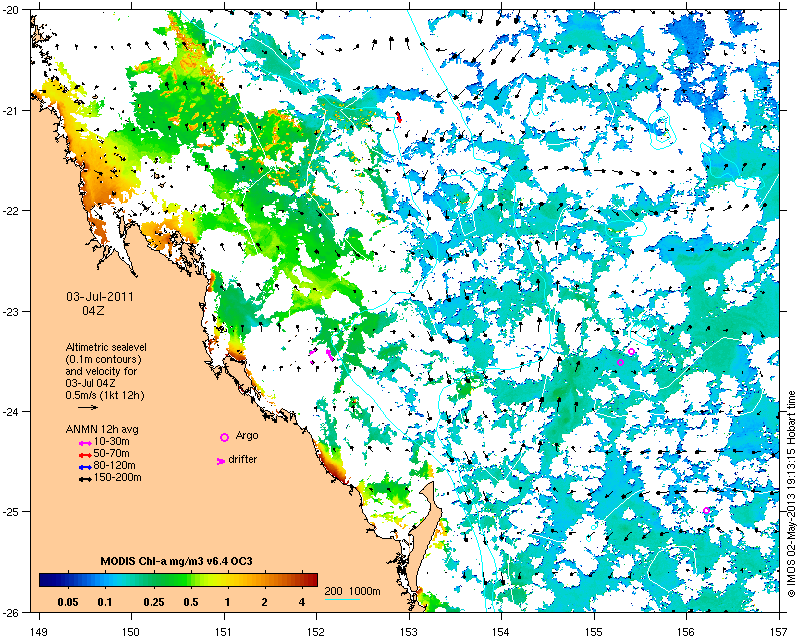Click the '149' longitude axis label
Screen dimensions: 800x640
pos(39,632)
